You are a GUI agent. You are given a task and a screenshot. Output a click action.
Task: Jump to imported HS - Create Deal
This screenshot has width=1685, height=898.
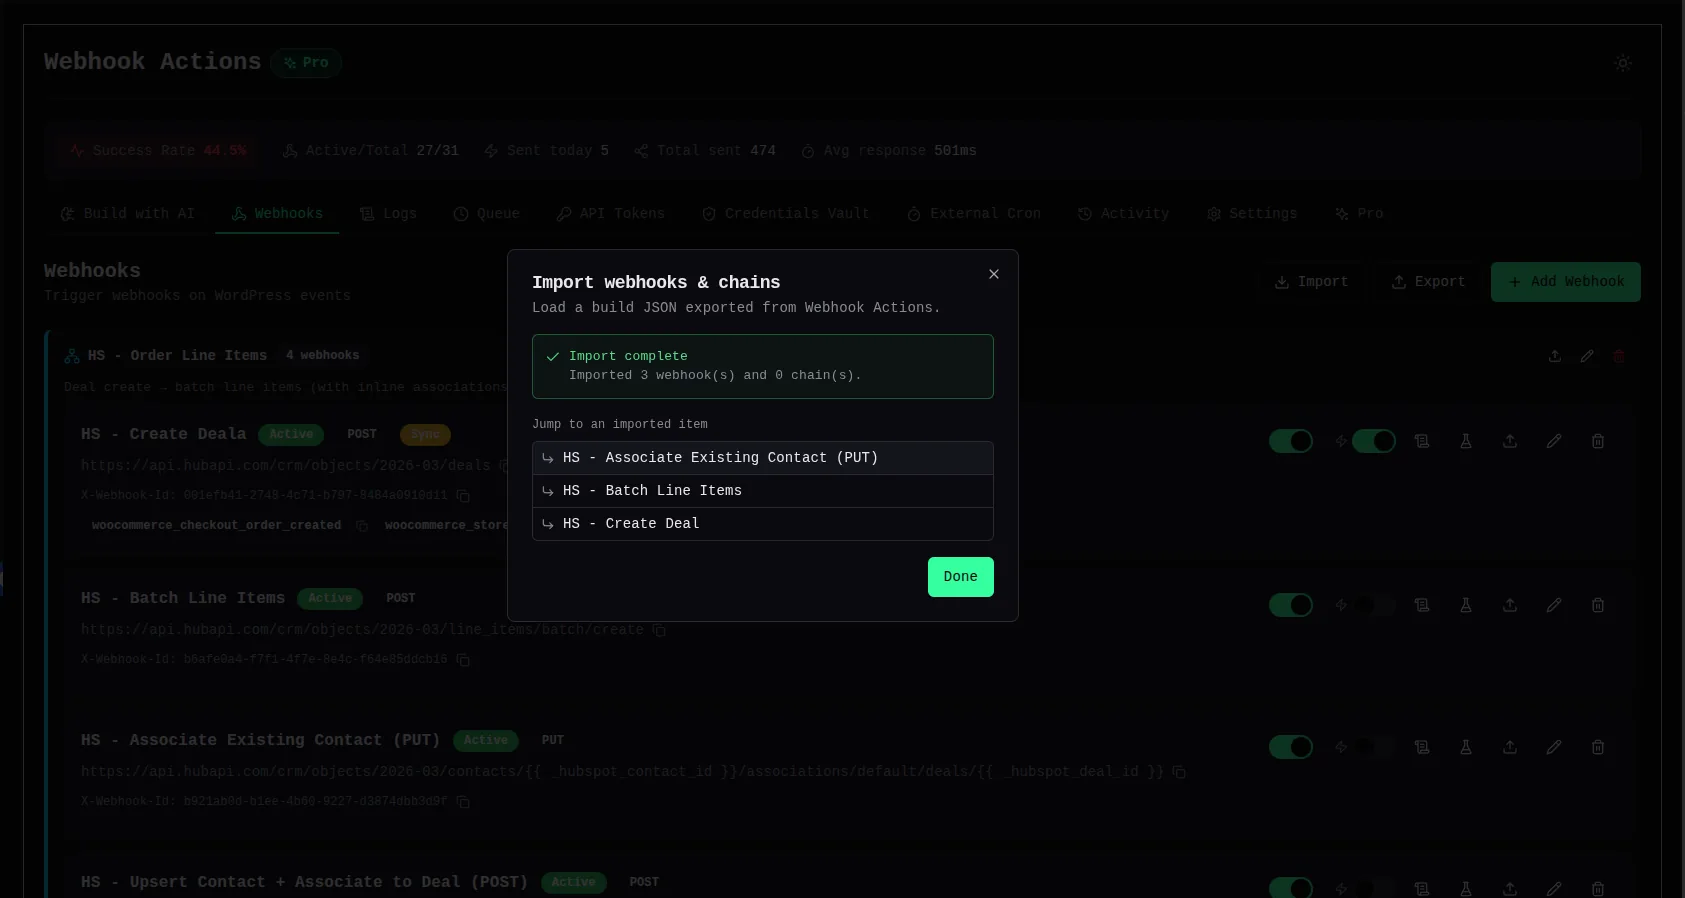(x=763, y=524)
